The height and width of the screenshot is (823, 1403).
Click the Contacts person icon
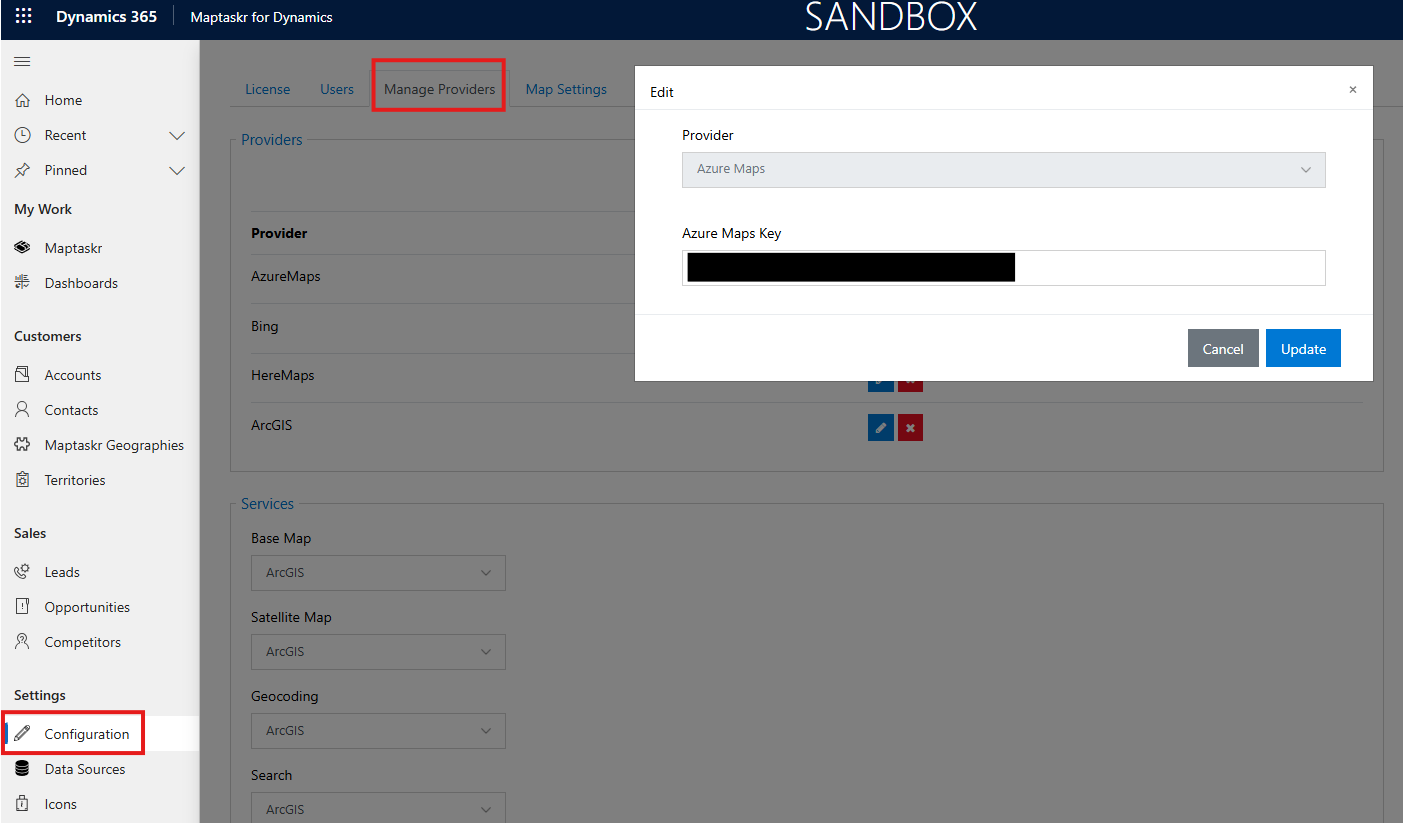22,410
